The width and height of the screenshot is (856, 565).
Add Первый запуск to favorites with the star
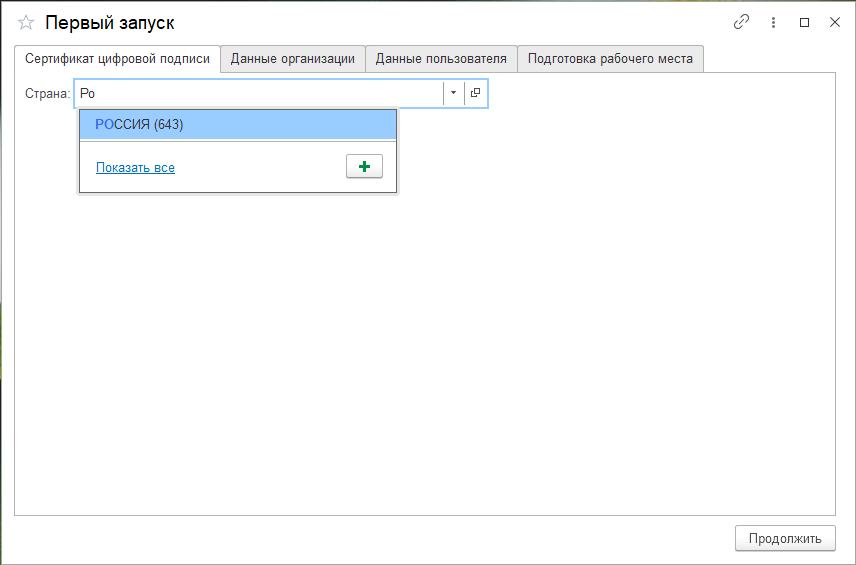(x=26, y=22)
